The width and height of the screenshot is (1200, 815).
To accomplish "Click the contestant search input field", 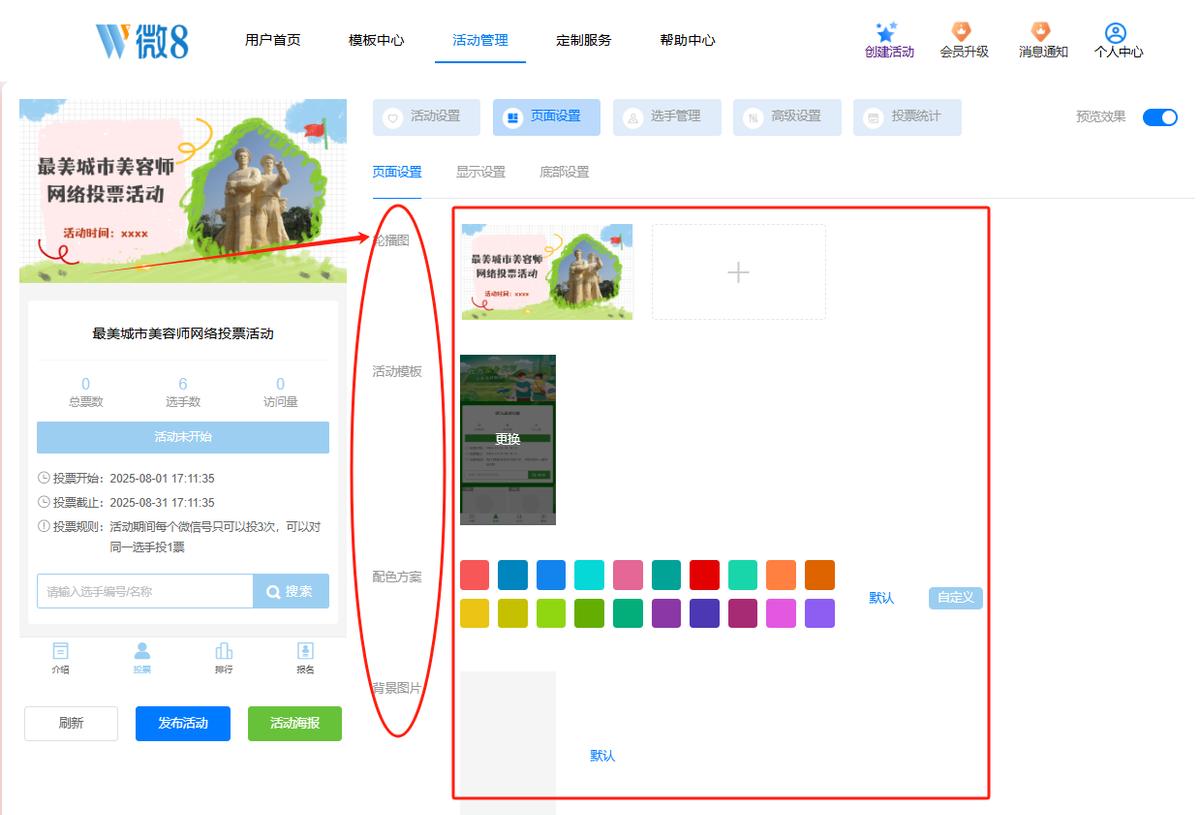I will 145,591.
